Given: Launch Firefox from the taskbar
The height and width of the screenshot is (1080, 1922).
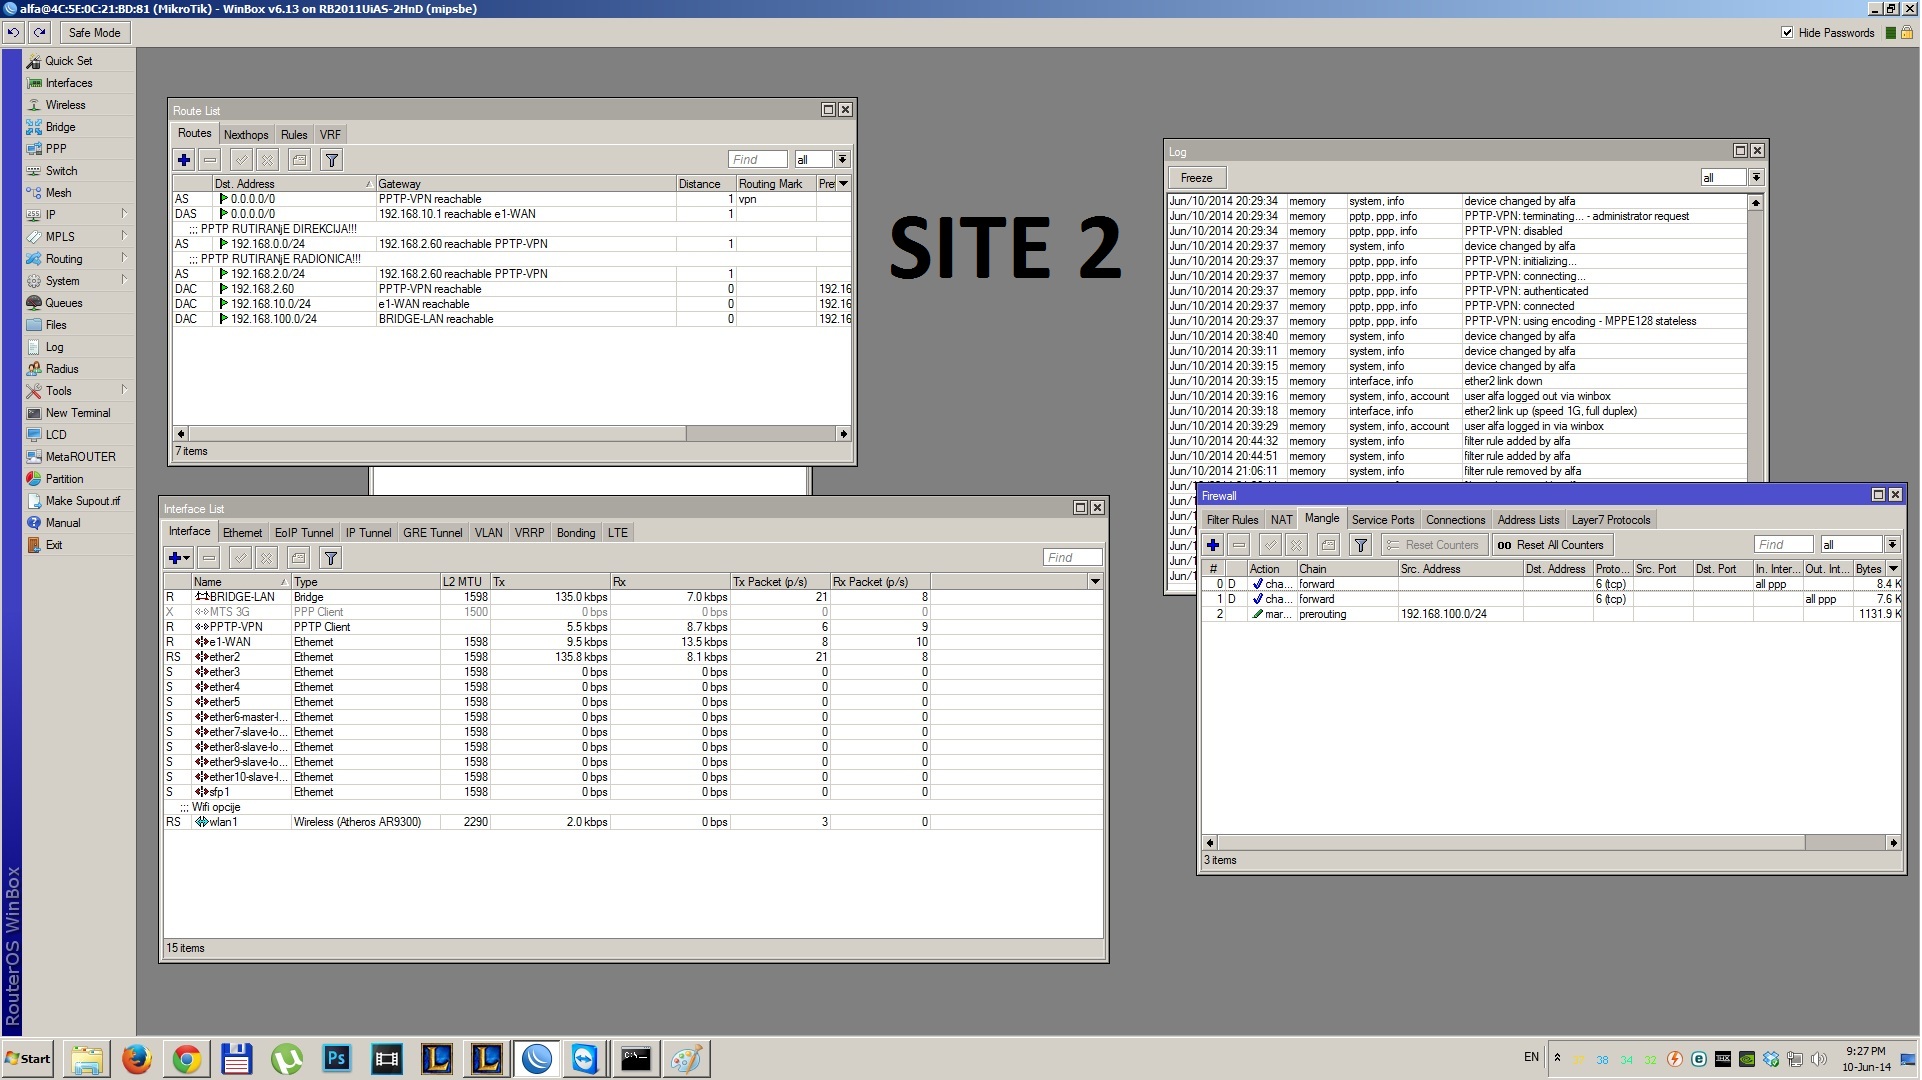Looking at the screenshot, I should pos(137,1059).
